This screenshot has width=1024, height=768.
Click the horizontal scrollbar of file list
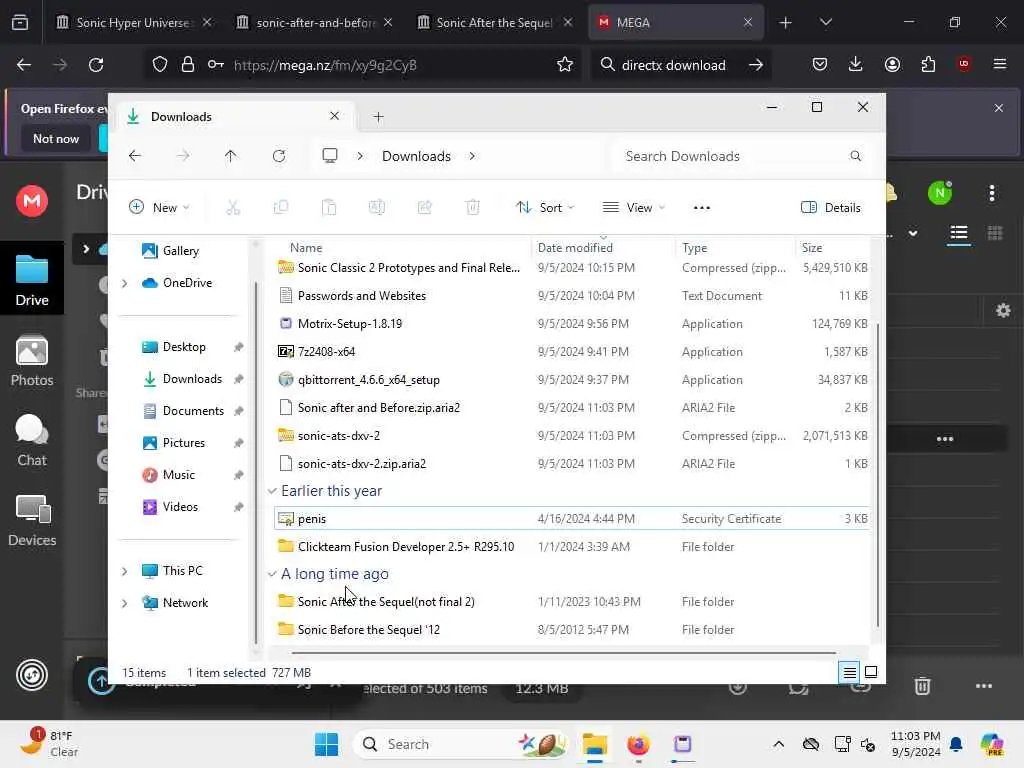click(x=563, y=652)
